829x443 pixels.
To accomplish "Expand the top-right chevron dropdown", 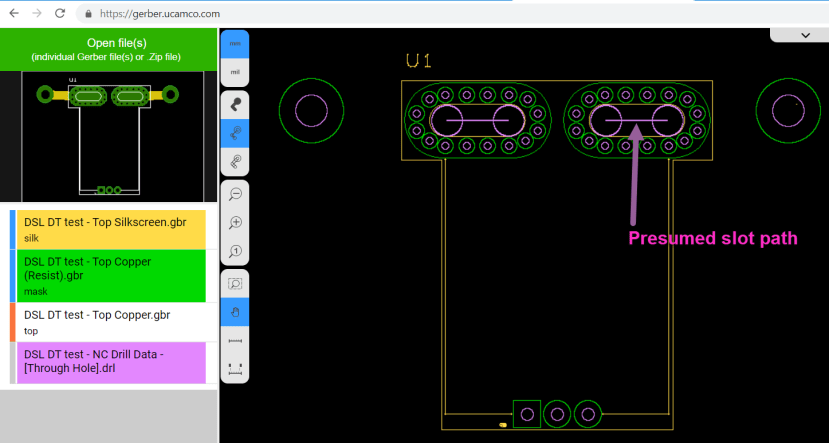I will click(805, 35).
